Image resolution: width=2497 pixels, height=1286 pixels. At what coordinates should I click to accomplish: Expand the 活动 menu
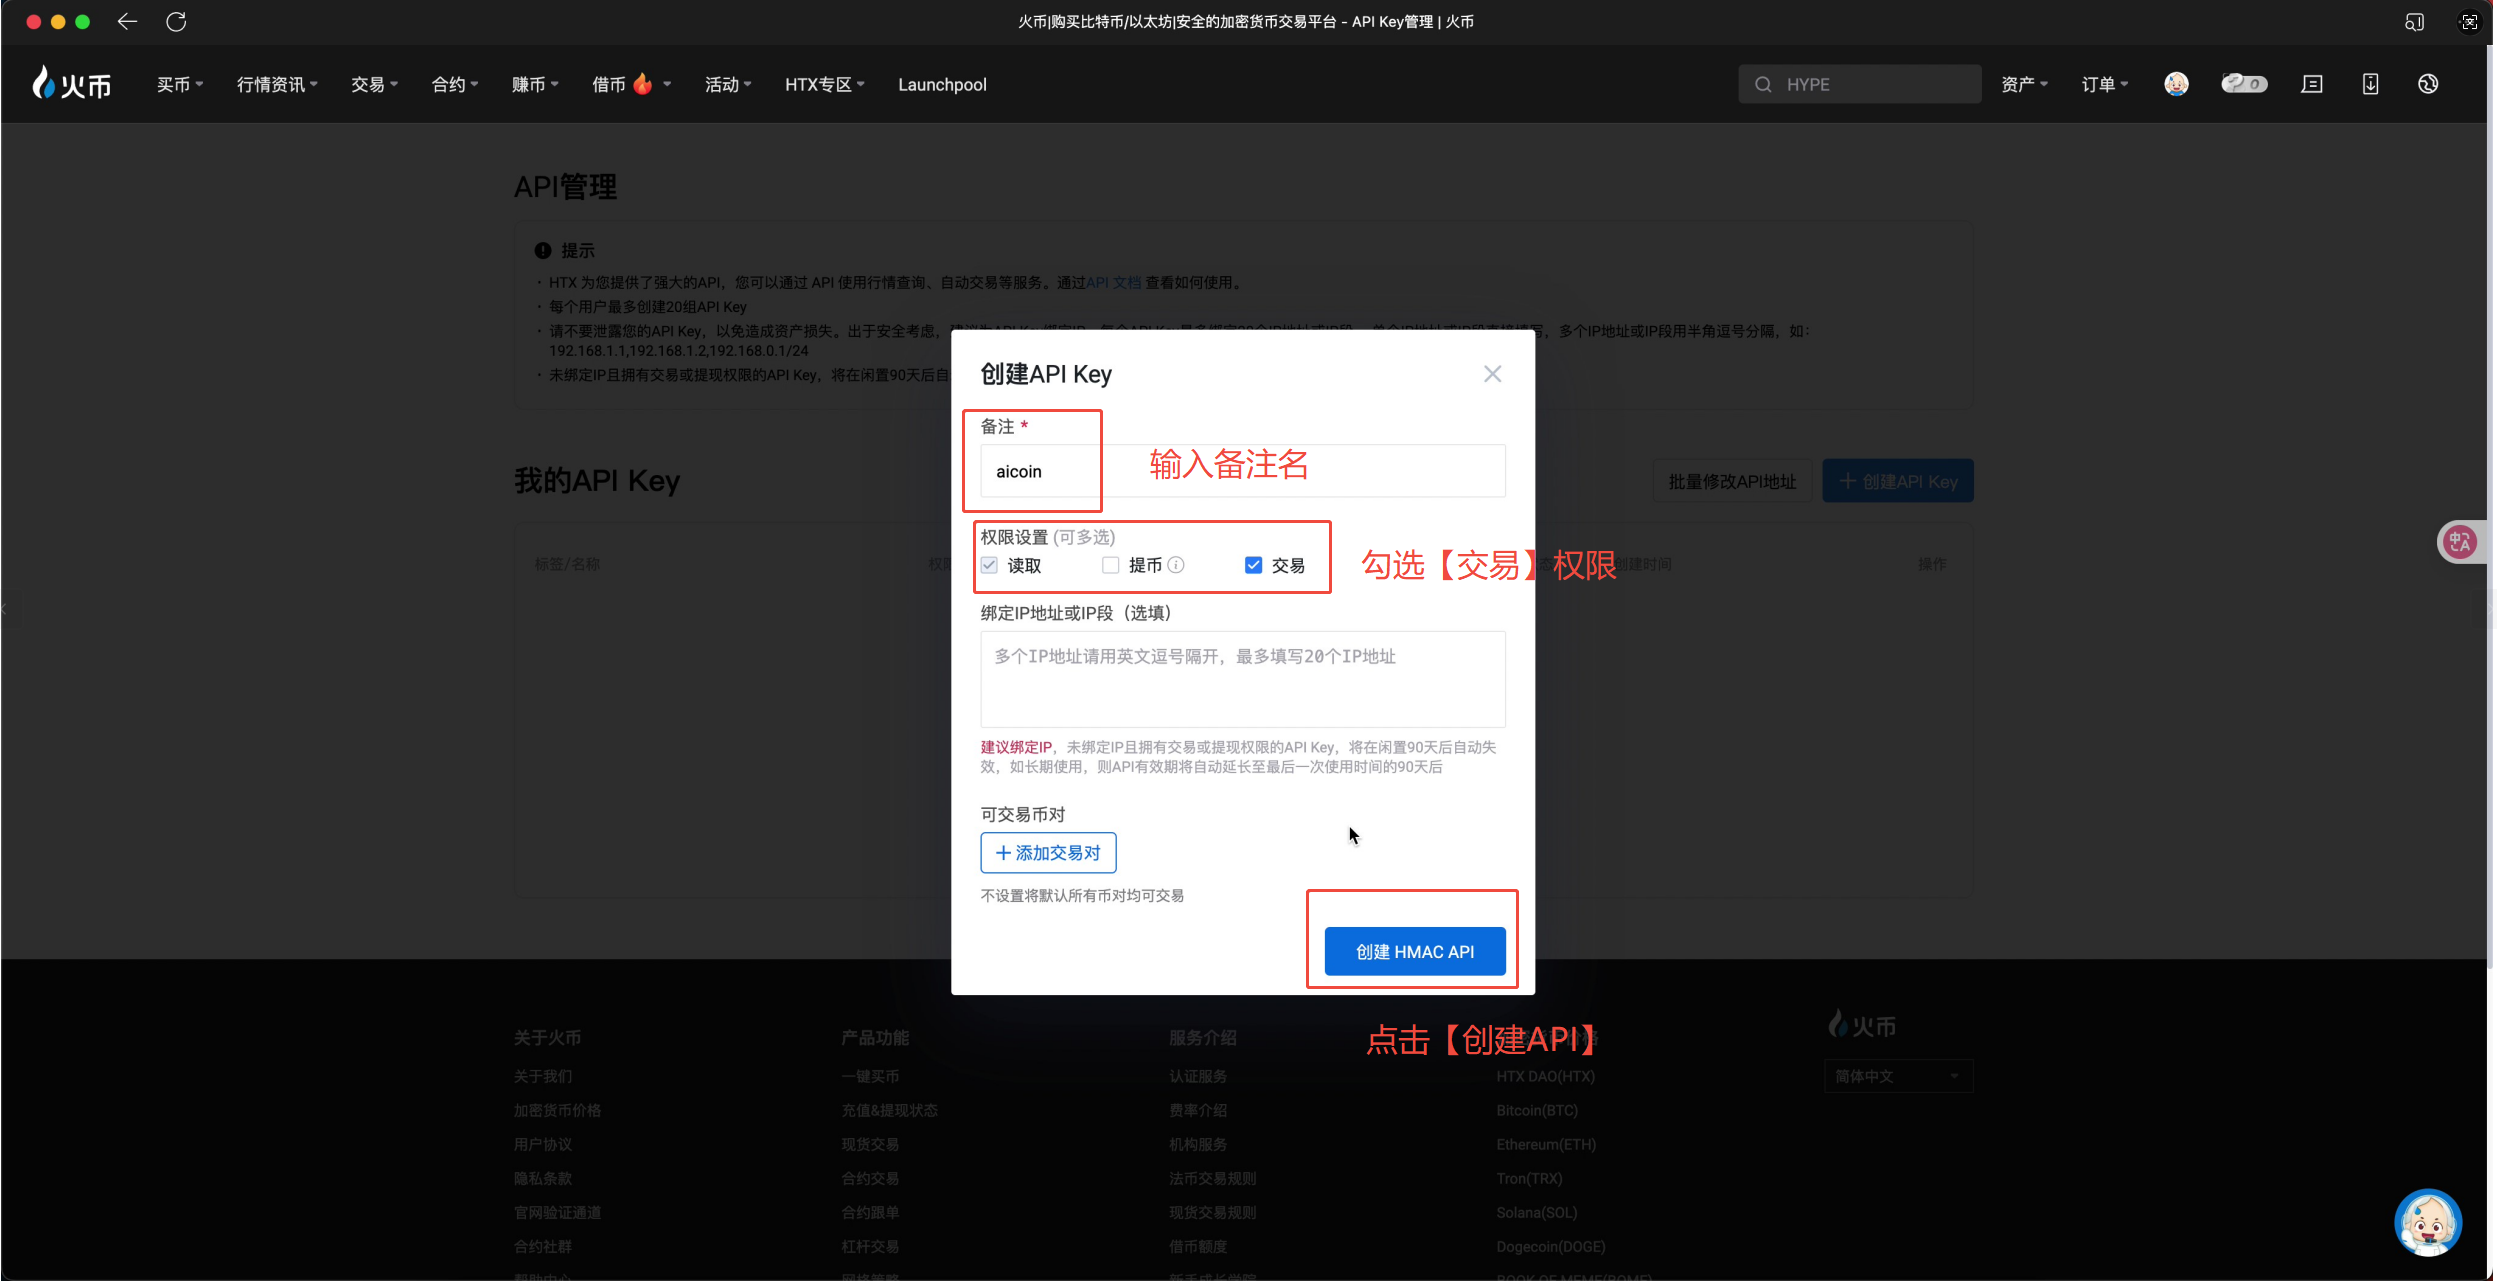pyautogui.click(x=728, y=84)
